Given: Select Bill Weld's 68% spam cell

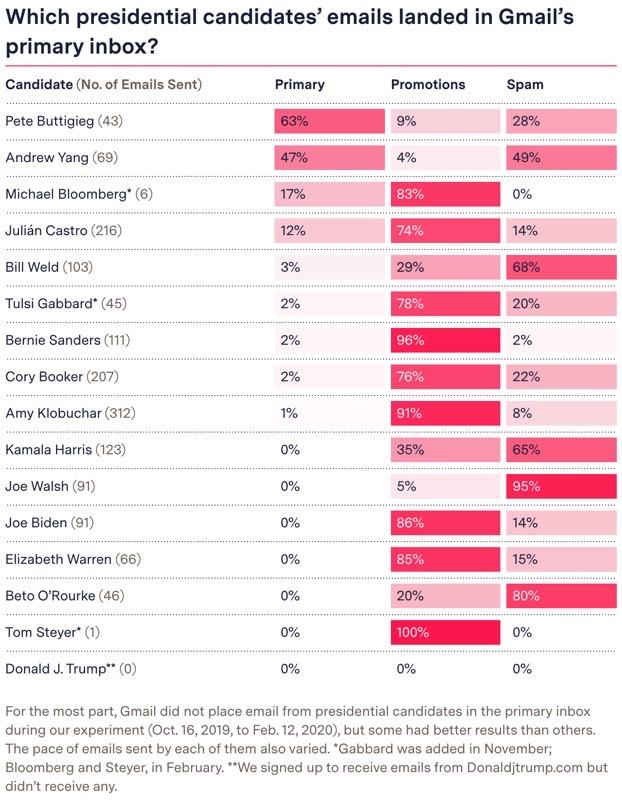Looking at the screenshot, I should point(561,267).
